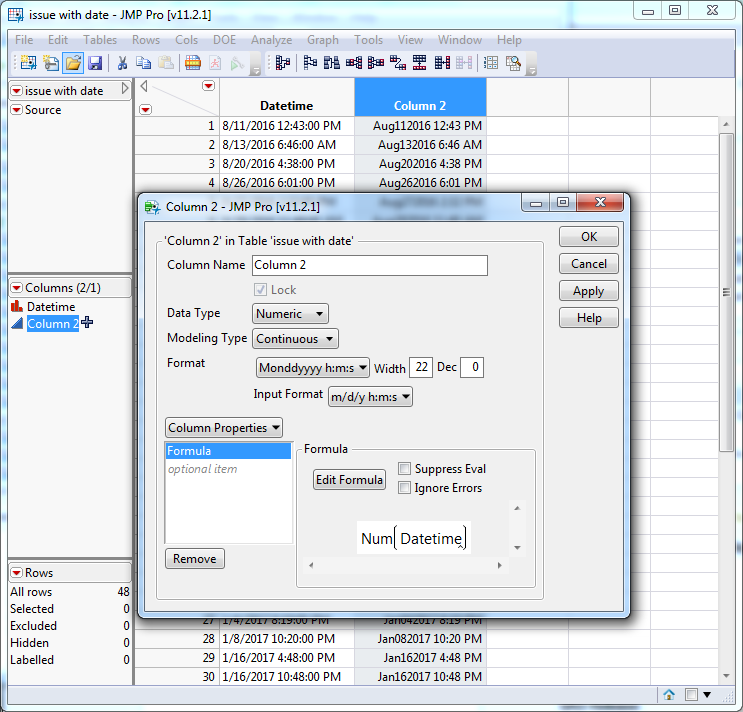Toggle the Lock checkbox

tap(260, 289)
